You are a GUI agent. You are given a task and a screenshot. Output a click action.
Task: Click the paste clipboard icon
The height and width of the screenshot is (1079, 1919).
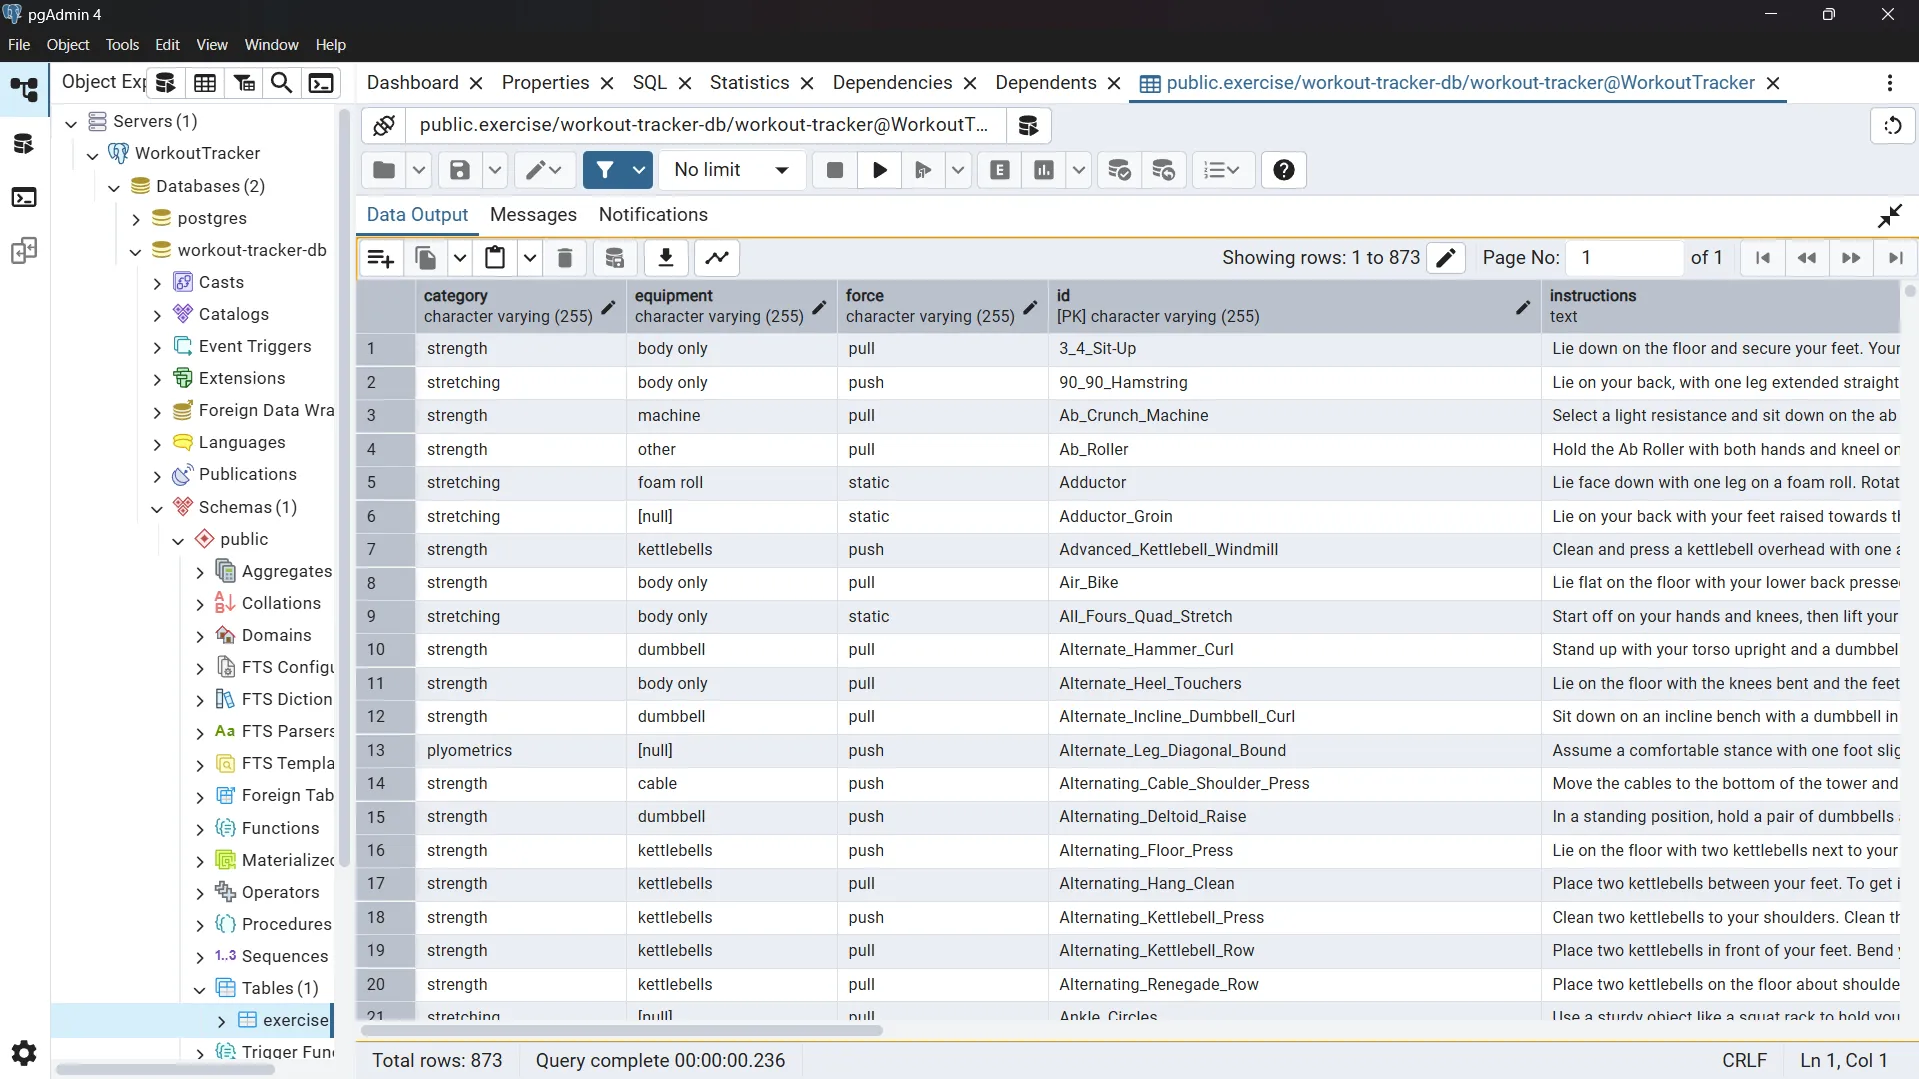click(495, 258)
